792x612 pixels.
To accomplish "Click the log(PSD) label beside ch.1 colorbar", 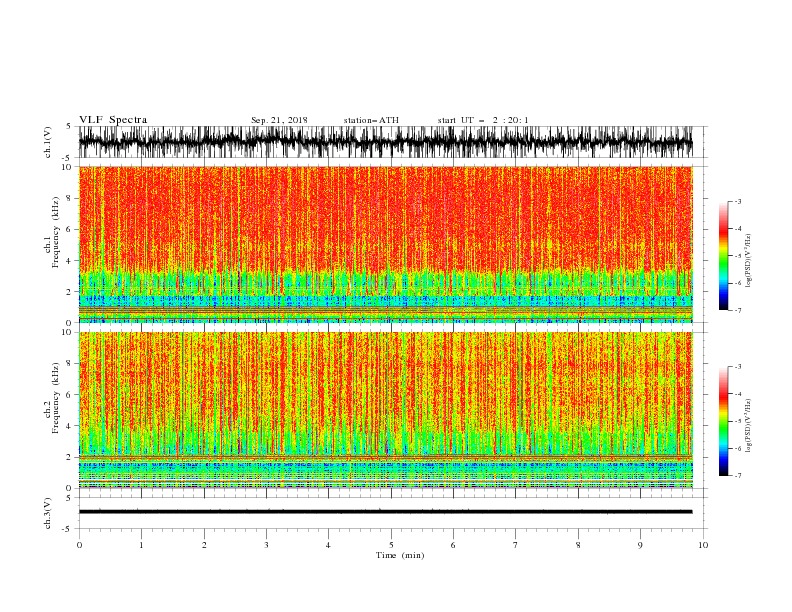I will [748, 261].
